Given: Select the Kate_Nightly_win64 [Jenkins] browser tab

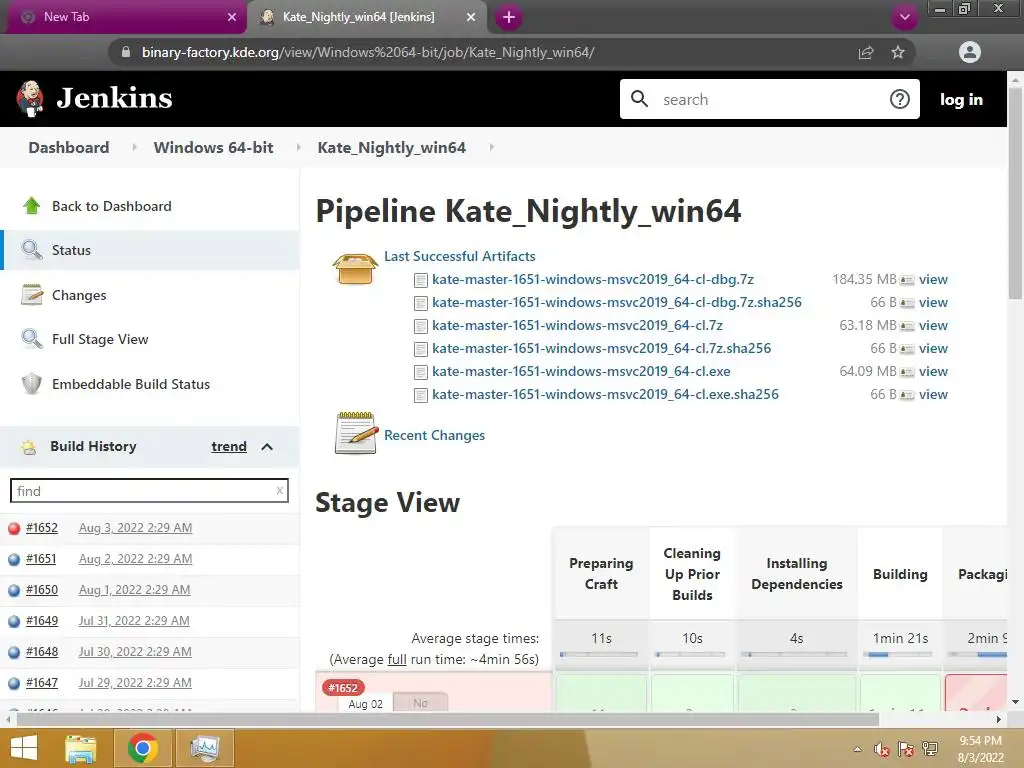Looking at the screenshot, I should coord(366,17).
